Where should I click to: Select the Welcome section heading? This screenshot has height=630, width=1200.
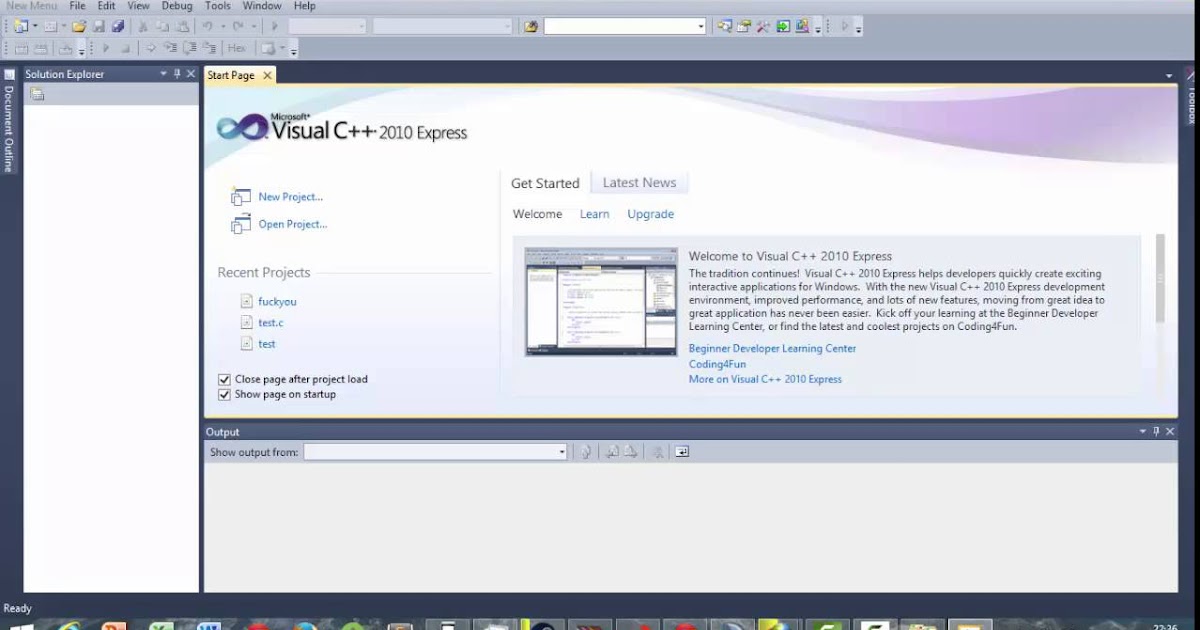[537, 214]
